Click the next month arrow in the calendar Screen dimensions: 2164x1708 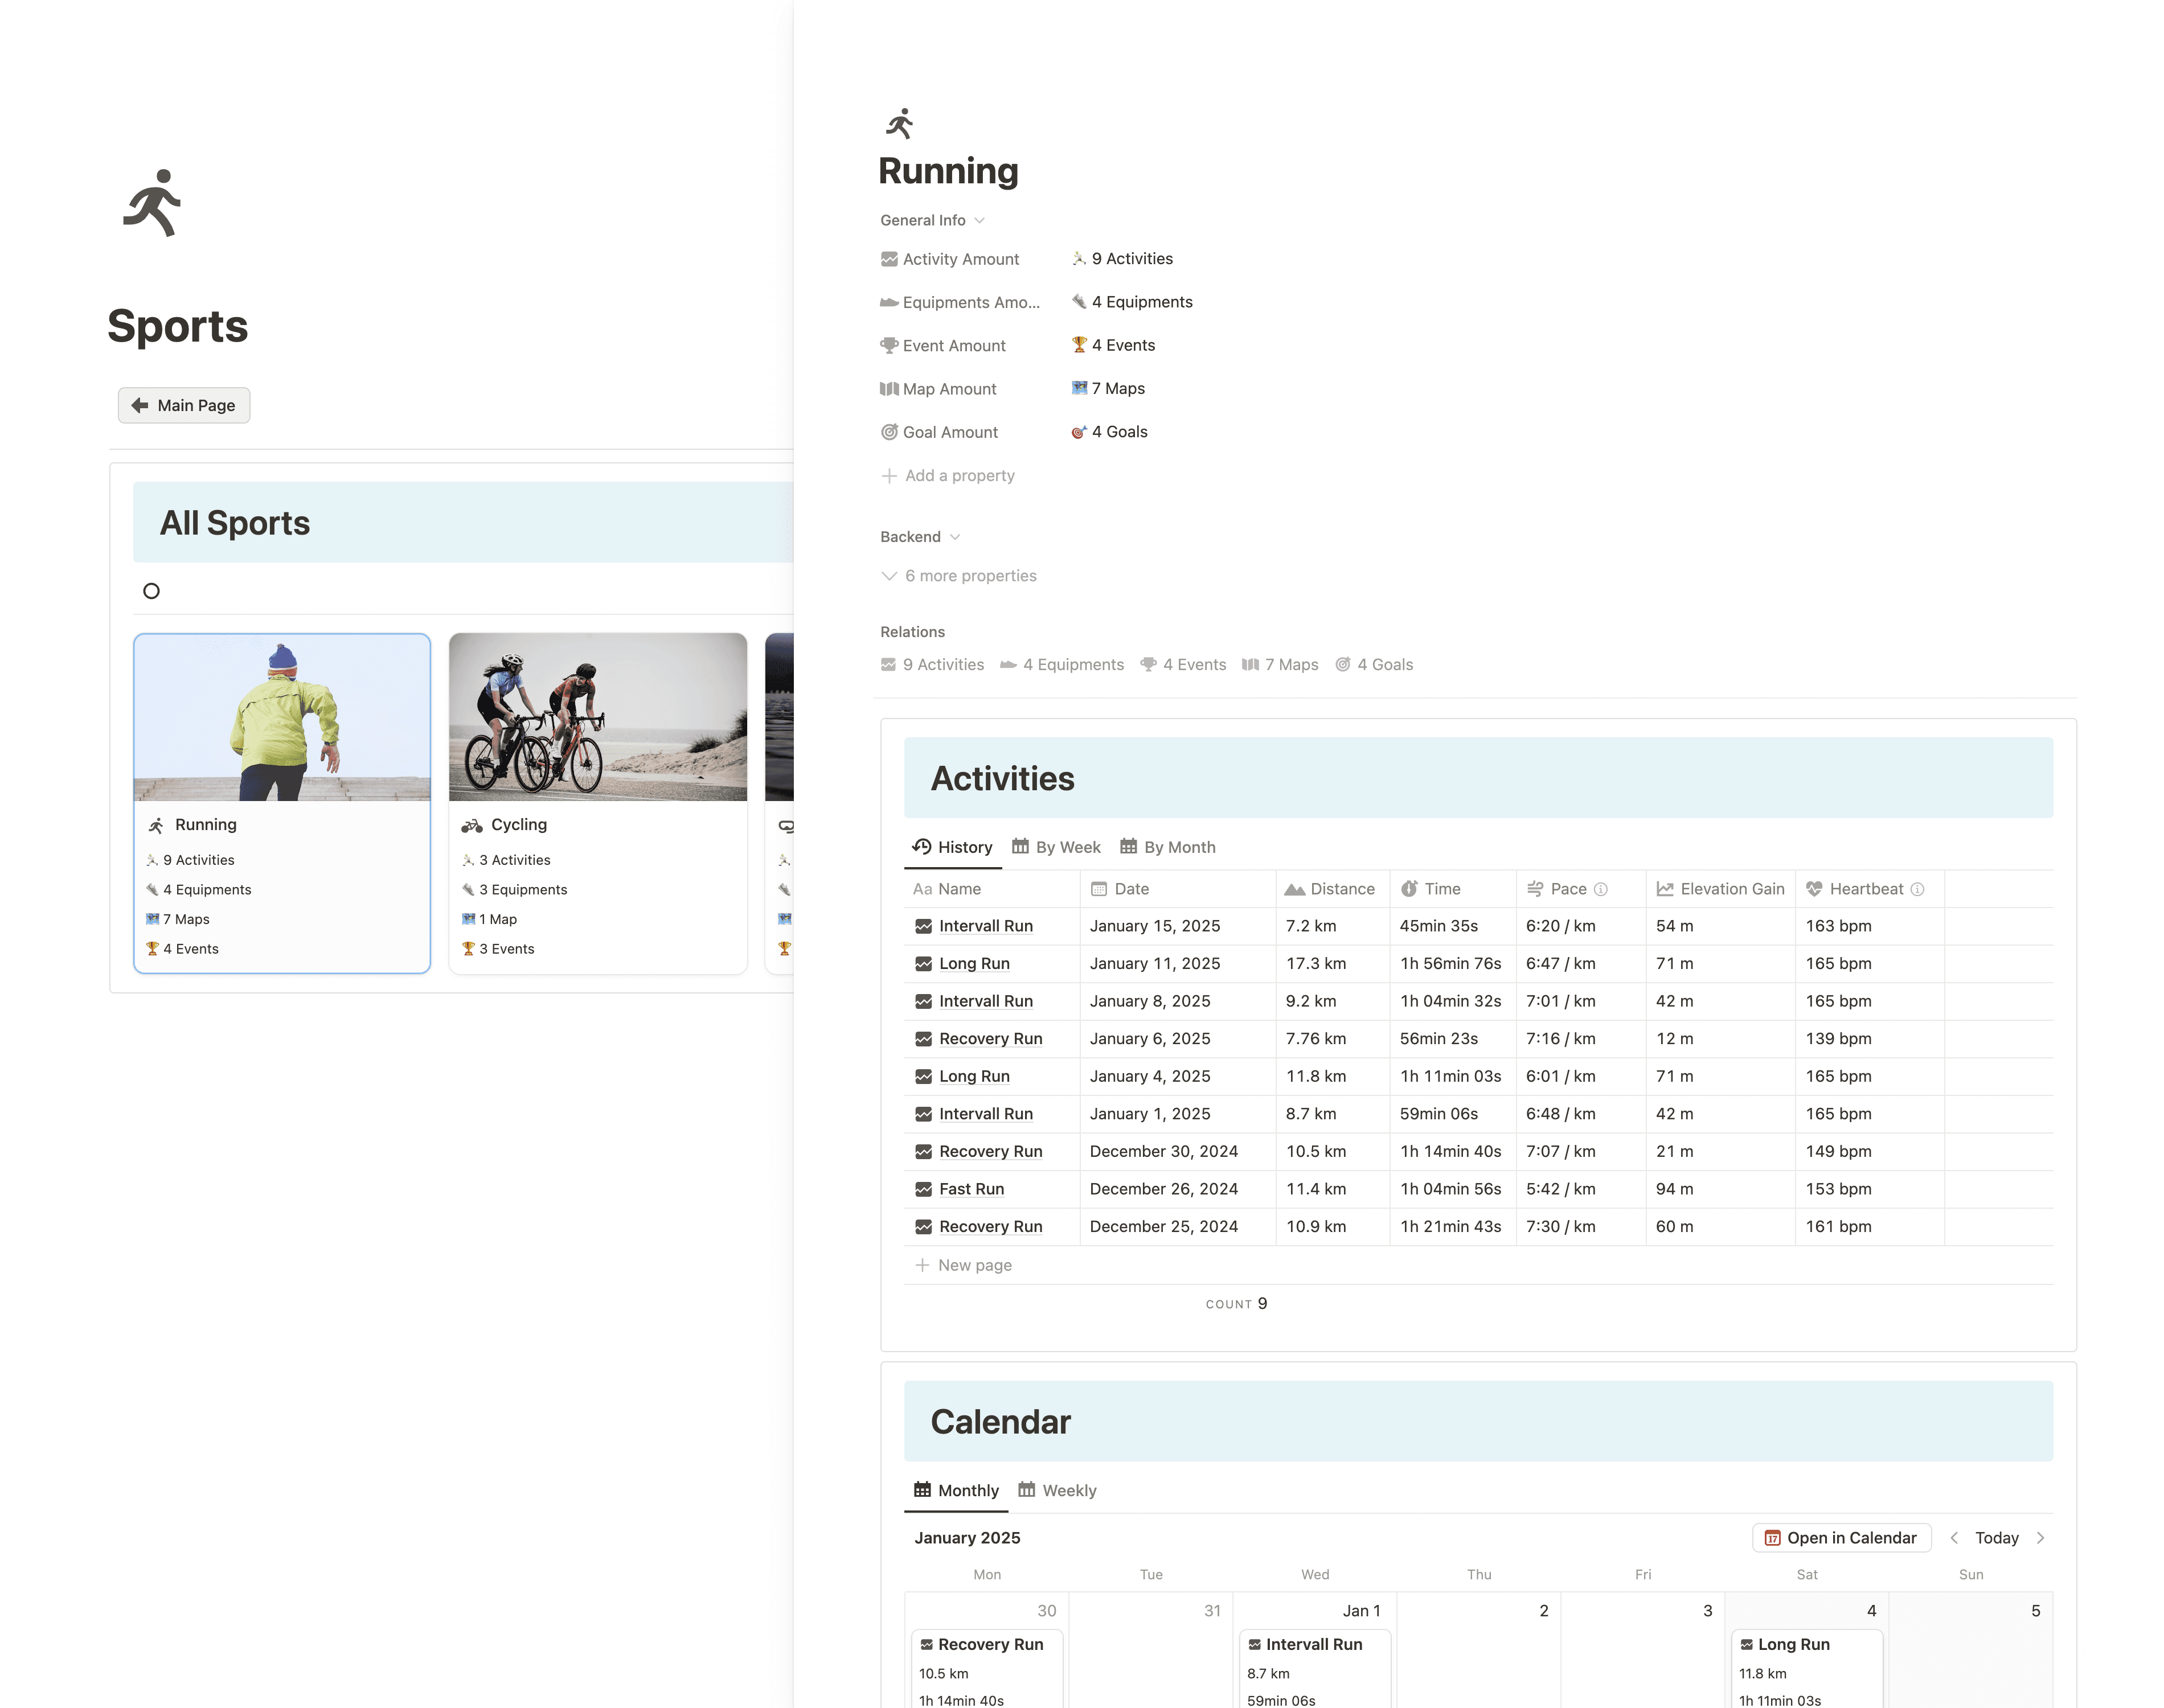pyautogui.click(x=2040, y=1538)
